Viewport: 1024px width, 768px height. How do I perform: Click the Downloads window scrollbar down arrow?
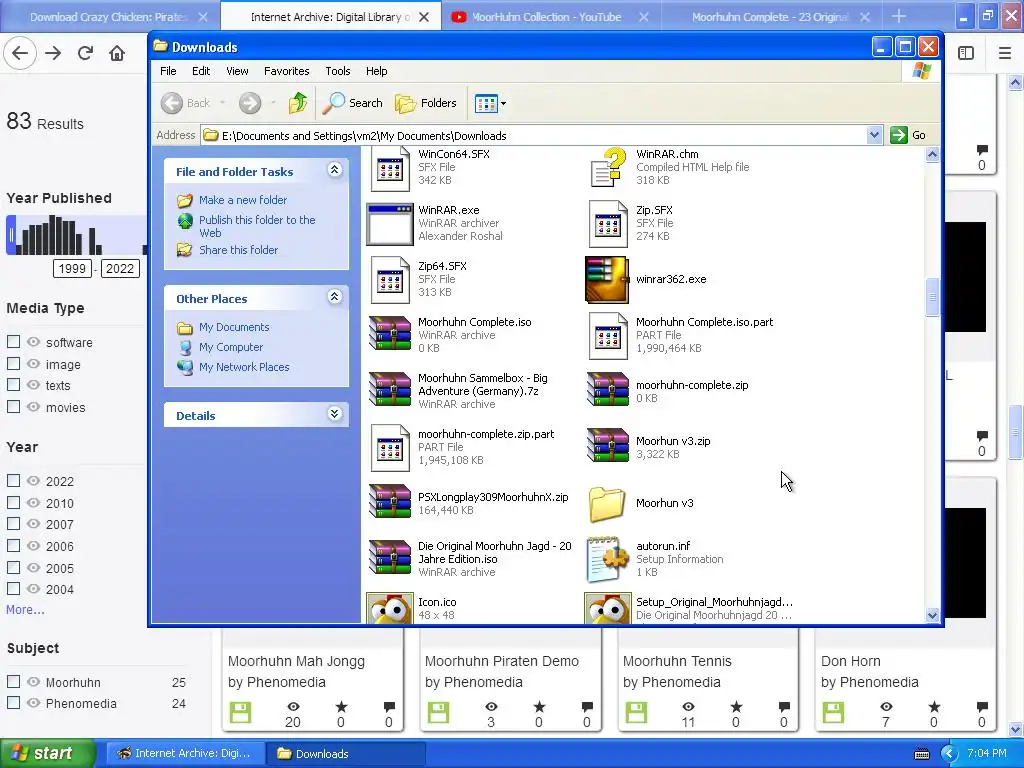[x=933, y=615]
